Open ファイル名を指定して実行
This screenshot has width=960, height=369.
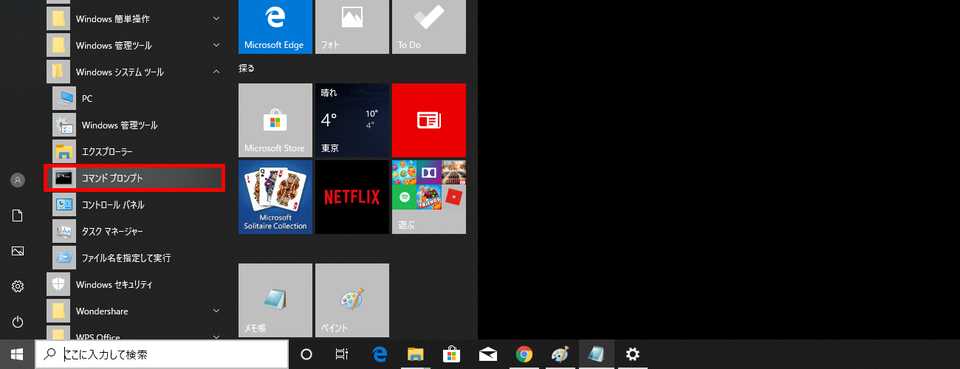(135, 258)
